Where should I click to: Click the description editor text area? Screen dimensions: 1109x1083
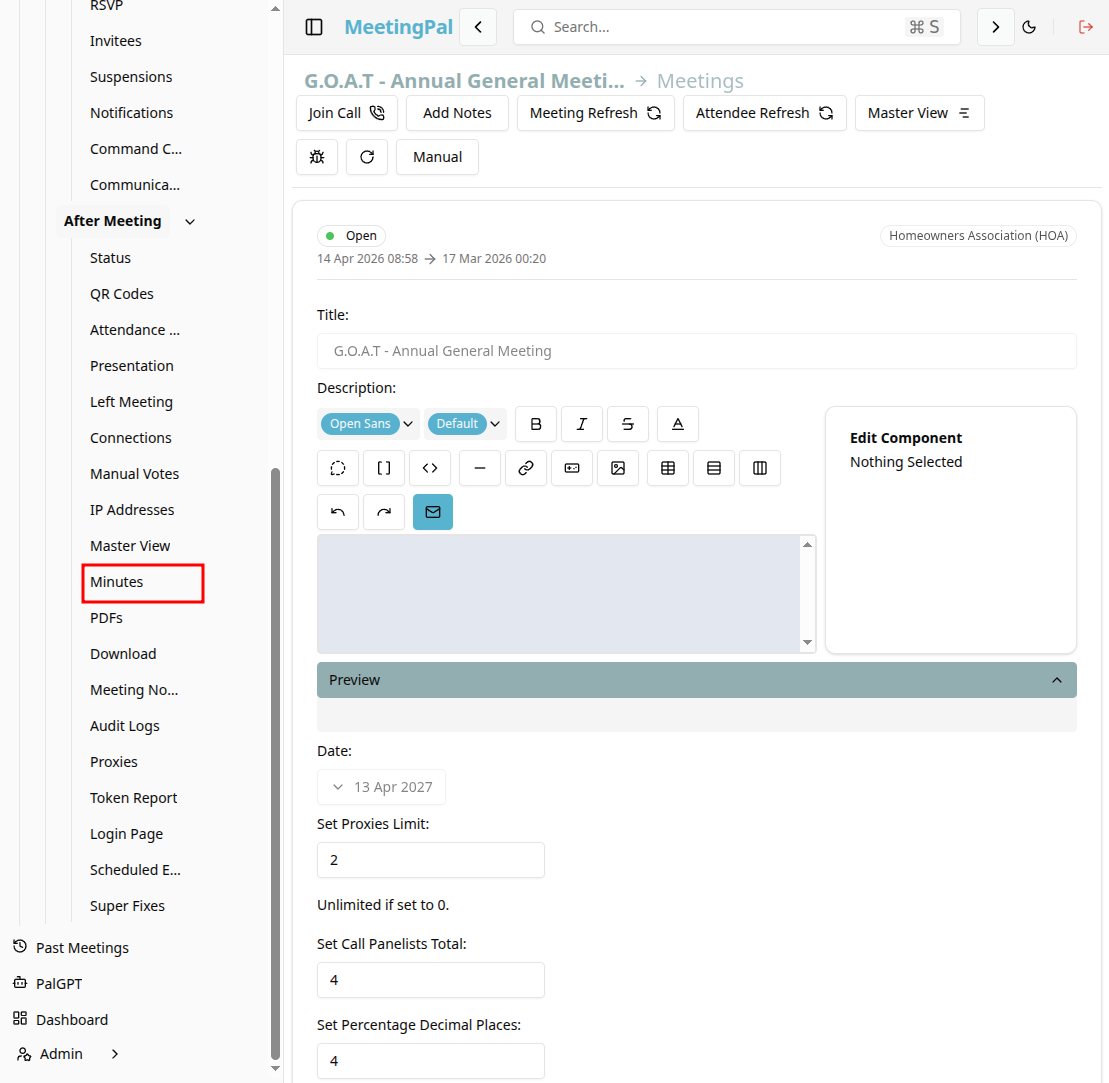click(x=559, y=593)
